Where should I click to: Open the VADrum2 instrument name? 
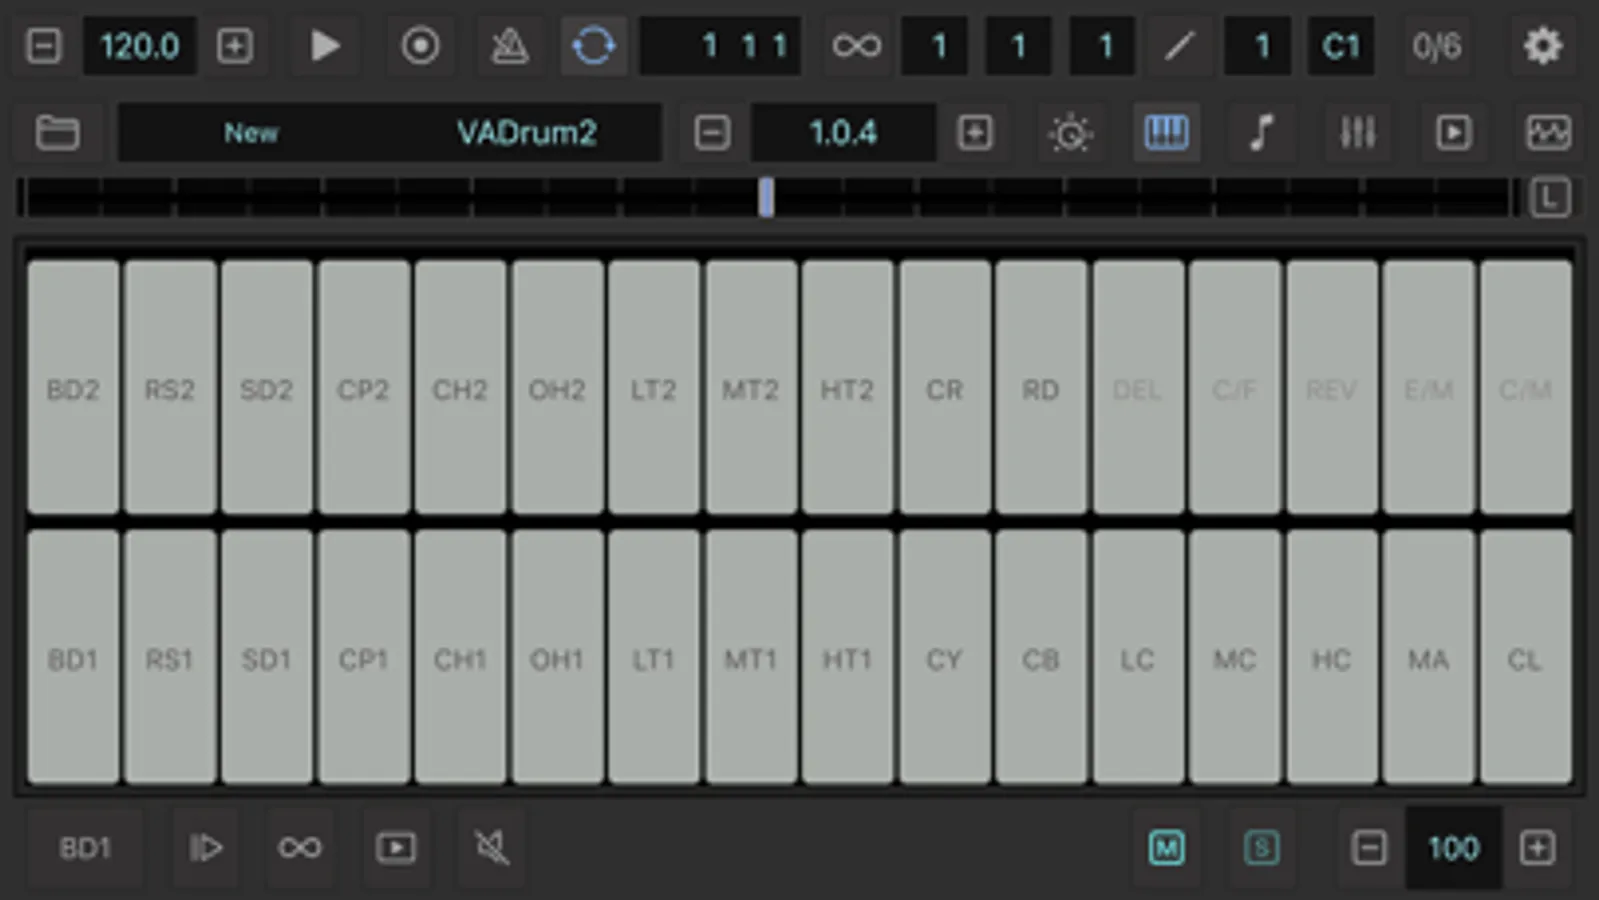pos(527,132)
